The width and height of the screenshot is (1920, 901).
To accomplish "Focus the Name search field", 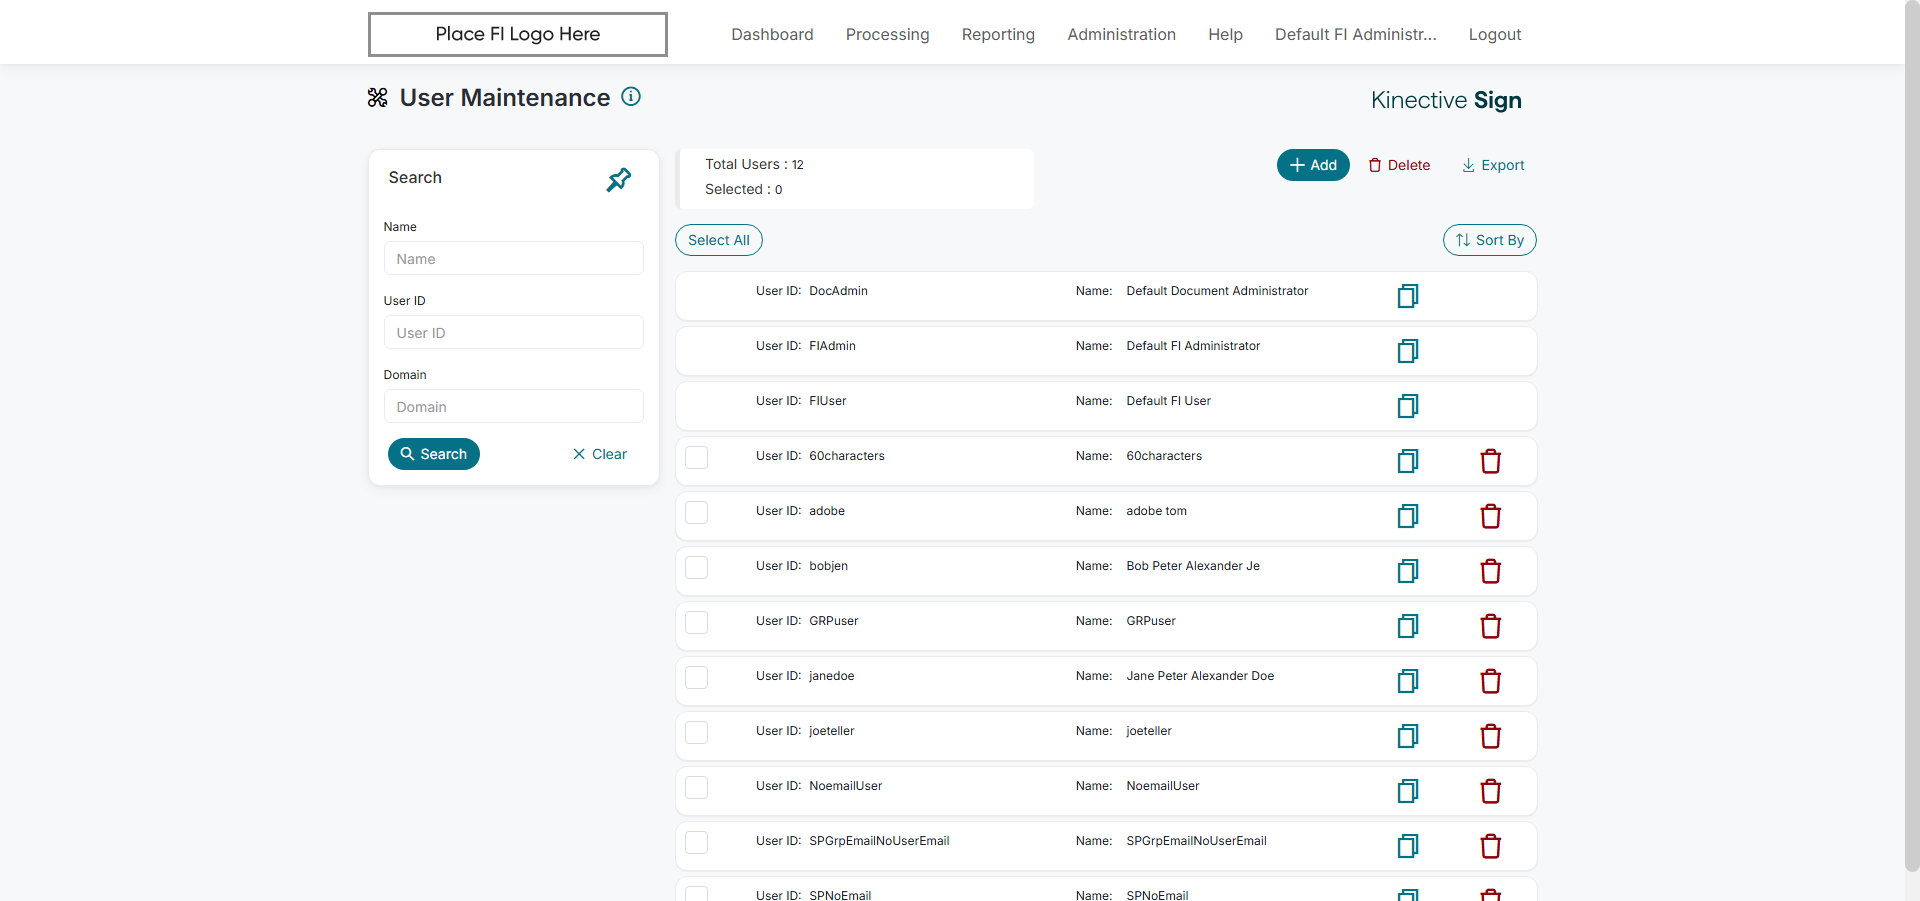I will pos(514,258).
